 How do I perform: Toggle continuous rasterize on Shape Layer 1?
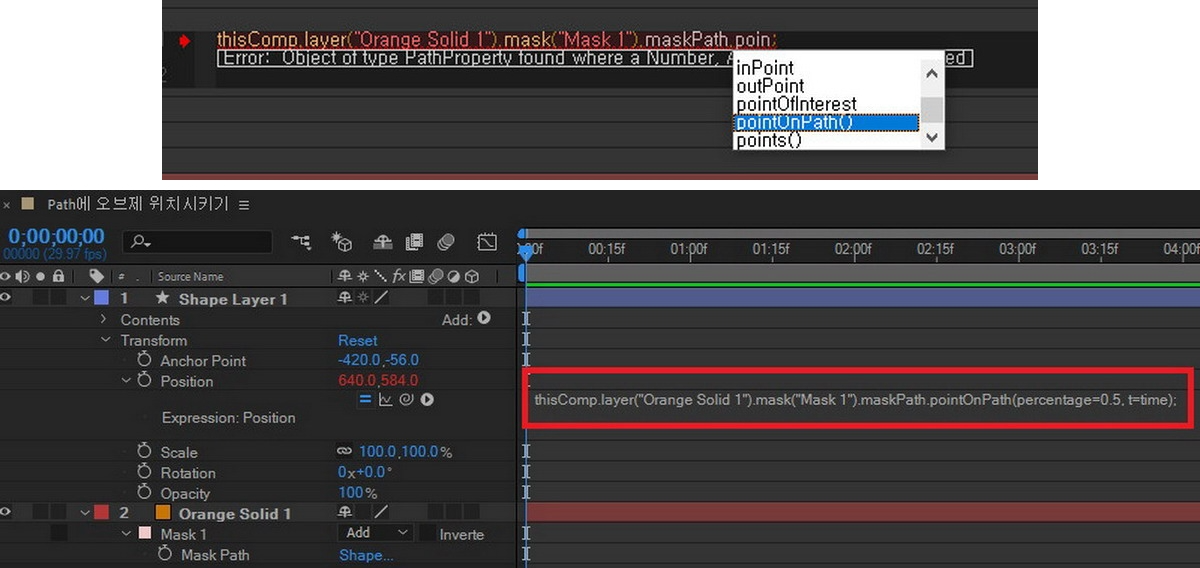[x=363, y=298]
